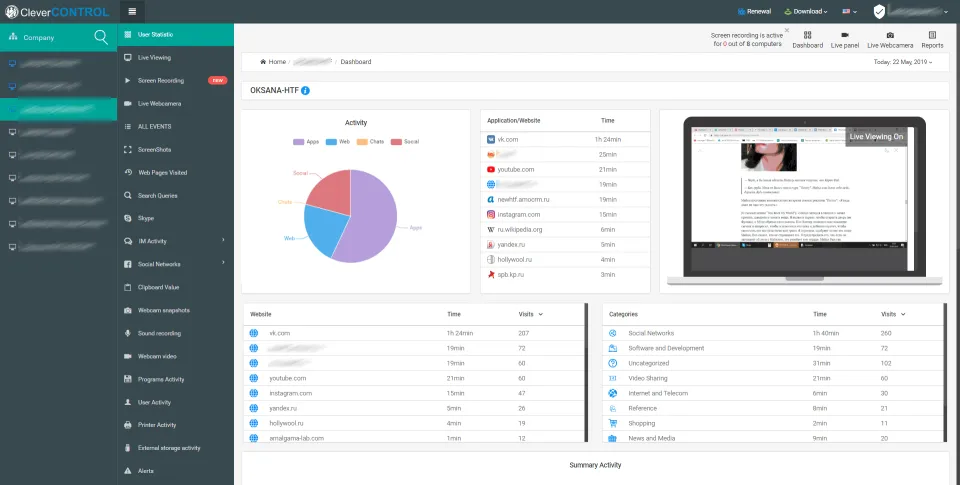Click the Renewal link
Viewport: 960px width, 485px height.
click(753, 11)
